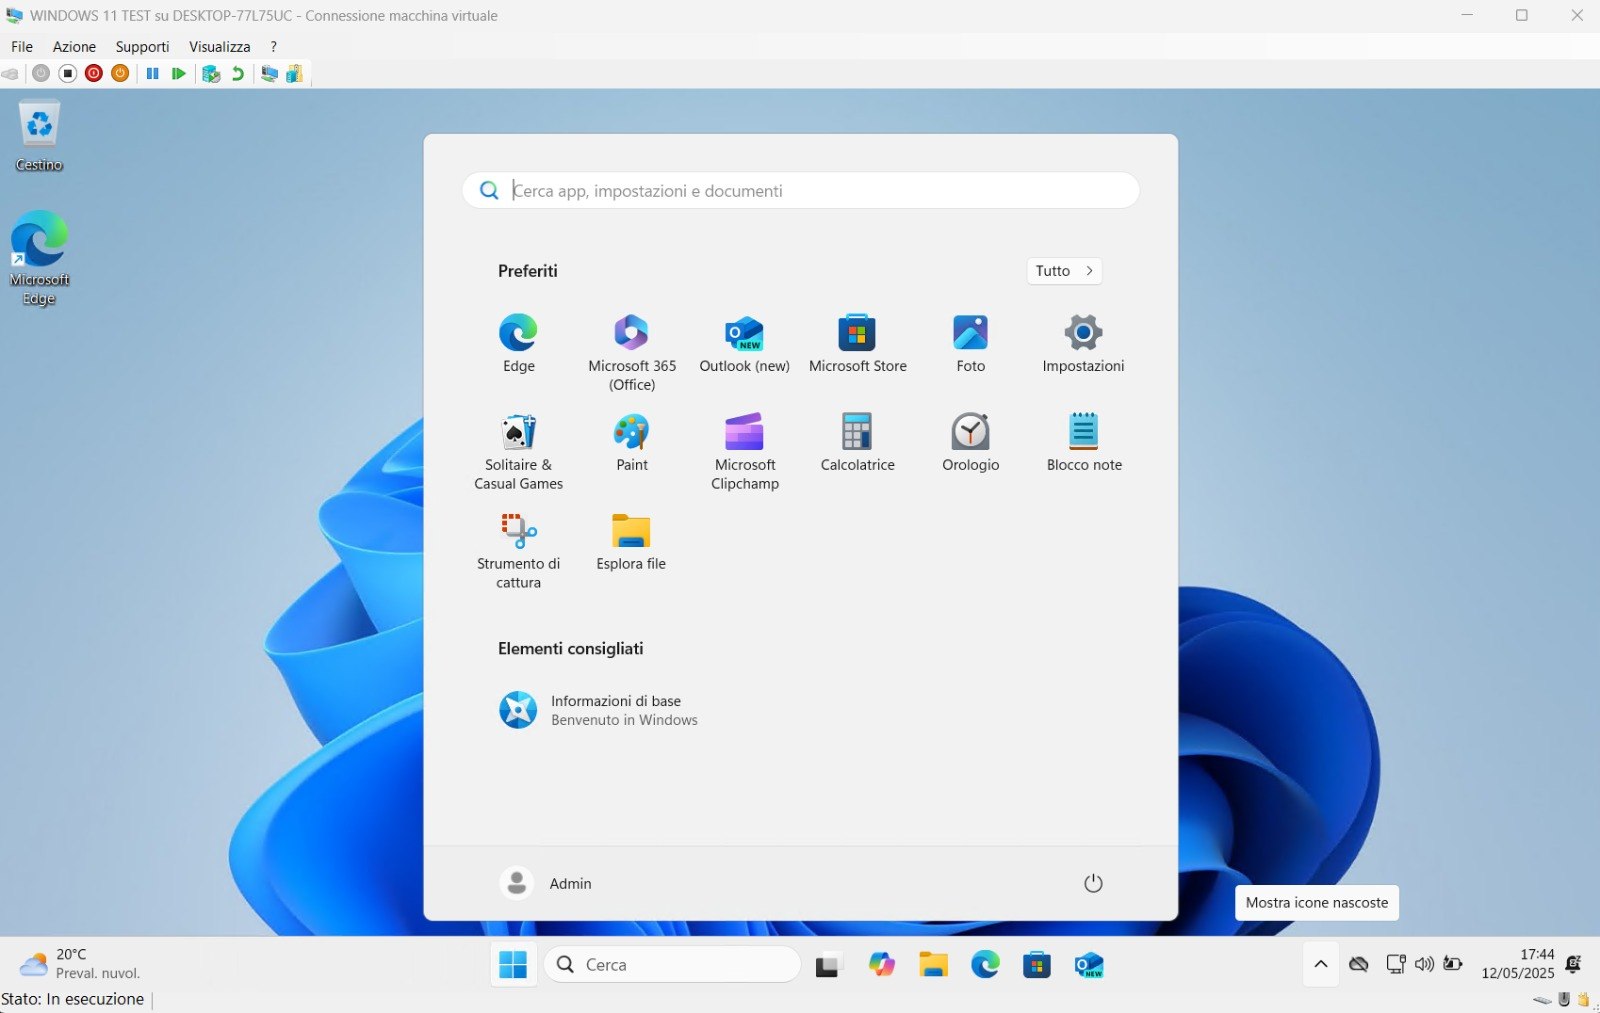Click the Start menu power button
The width and height of the screenshot is (1600, 1013).
1093,883
